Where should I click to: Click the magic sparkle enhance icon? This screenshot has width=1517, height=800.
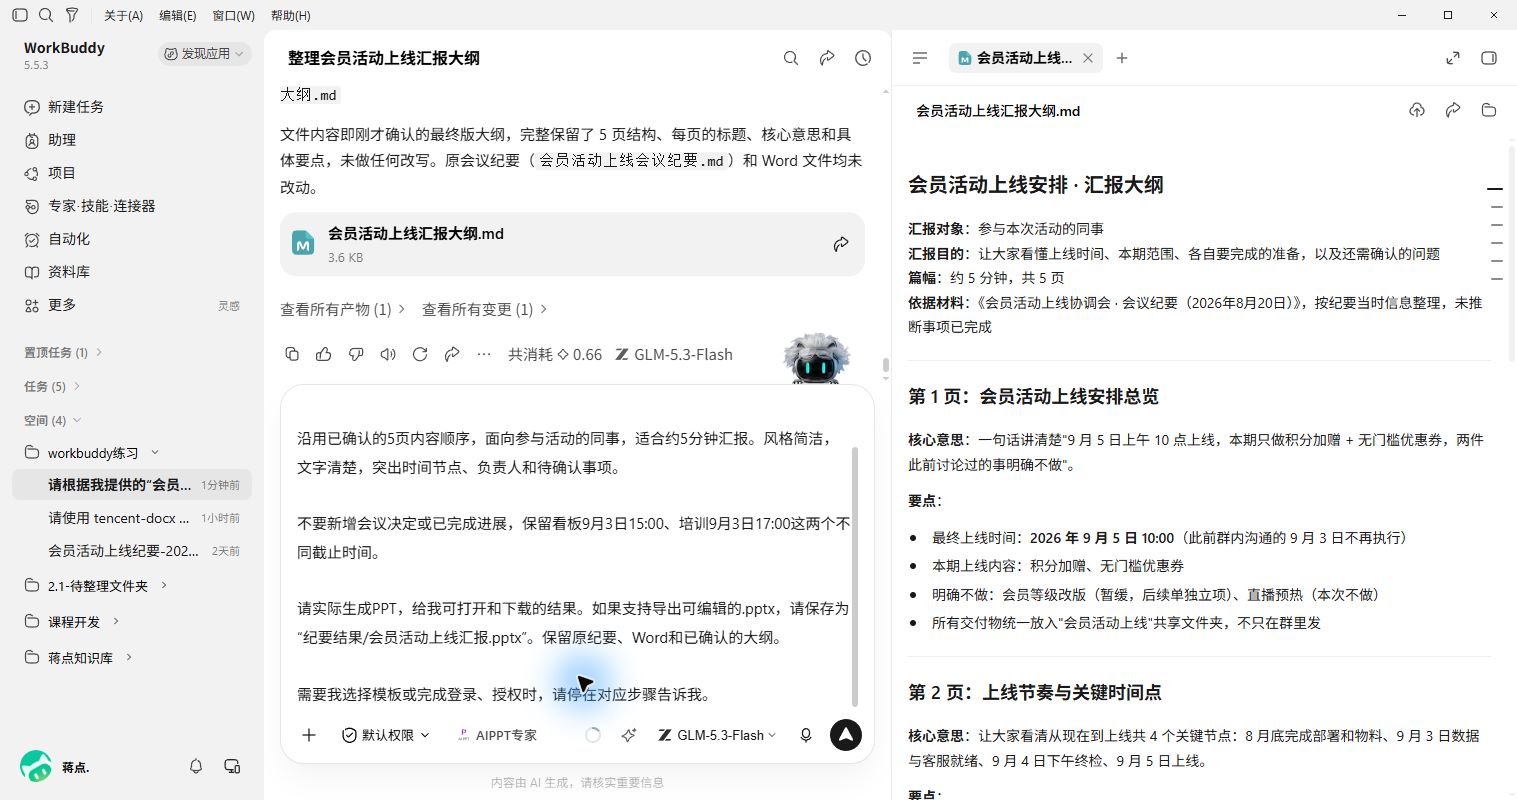point(629,735)
